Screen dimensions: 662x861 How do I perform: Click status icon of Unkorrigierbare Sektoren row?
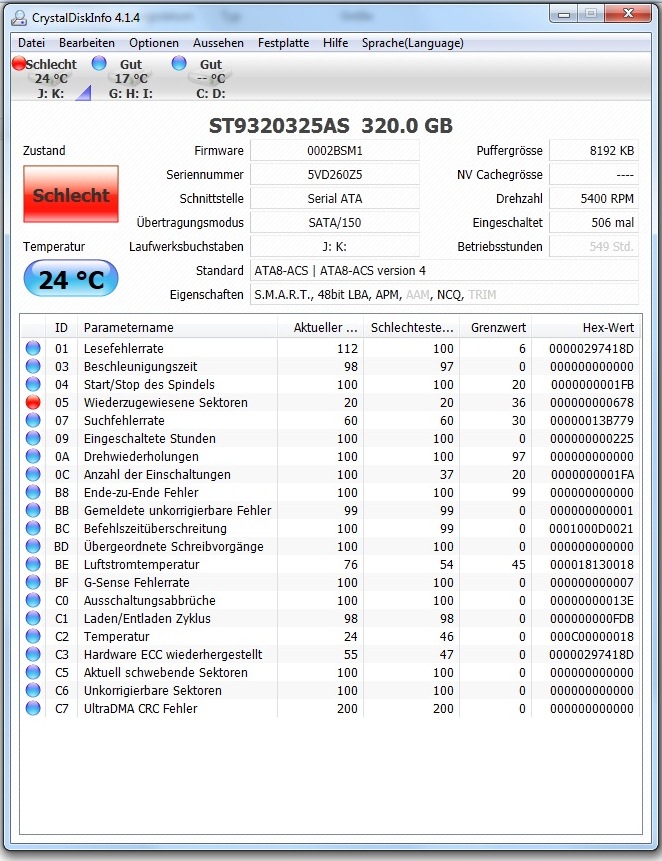(x=33, y=690)
